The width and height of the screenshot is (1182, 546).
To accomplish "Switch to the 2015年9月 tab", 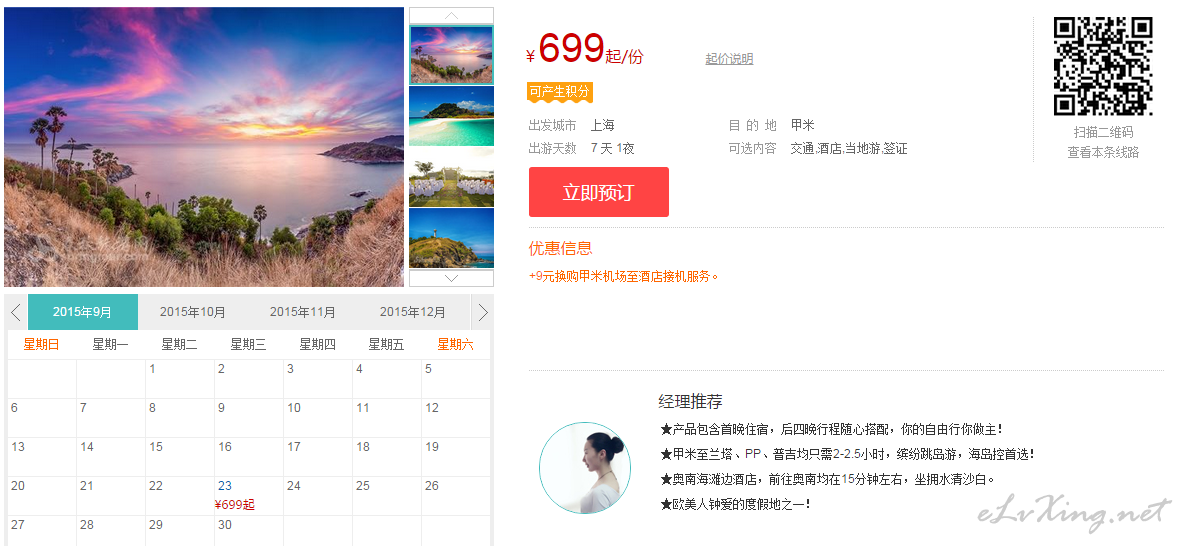I will (x=83, y=312).
